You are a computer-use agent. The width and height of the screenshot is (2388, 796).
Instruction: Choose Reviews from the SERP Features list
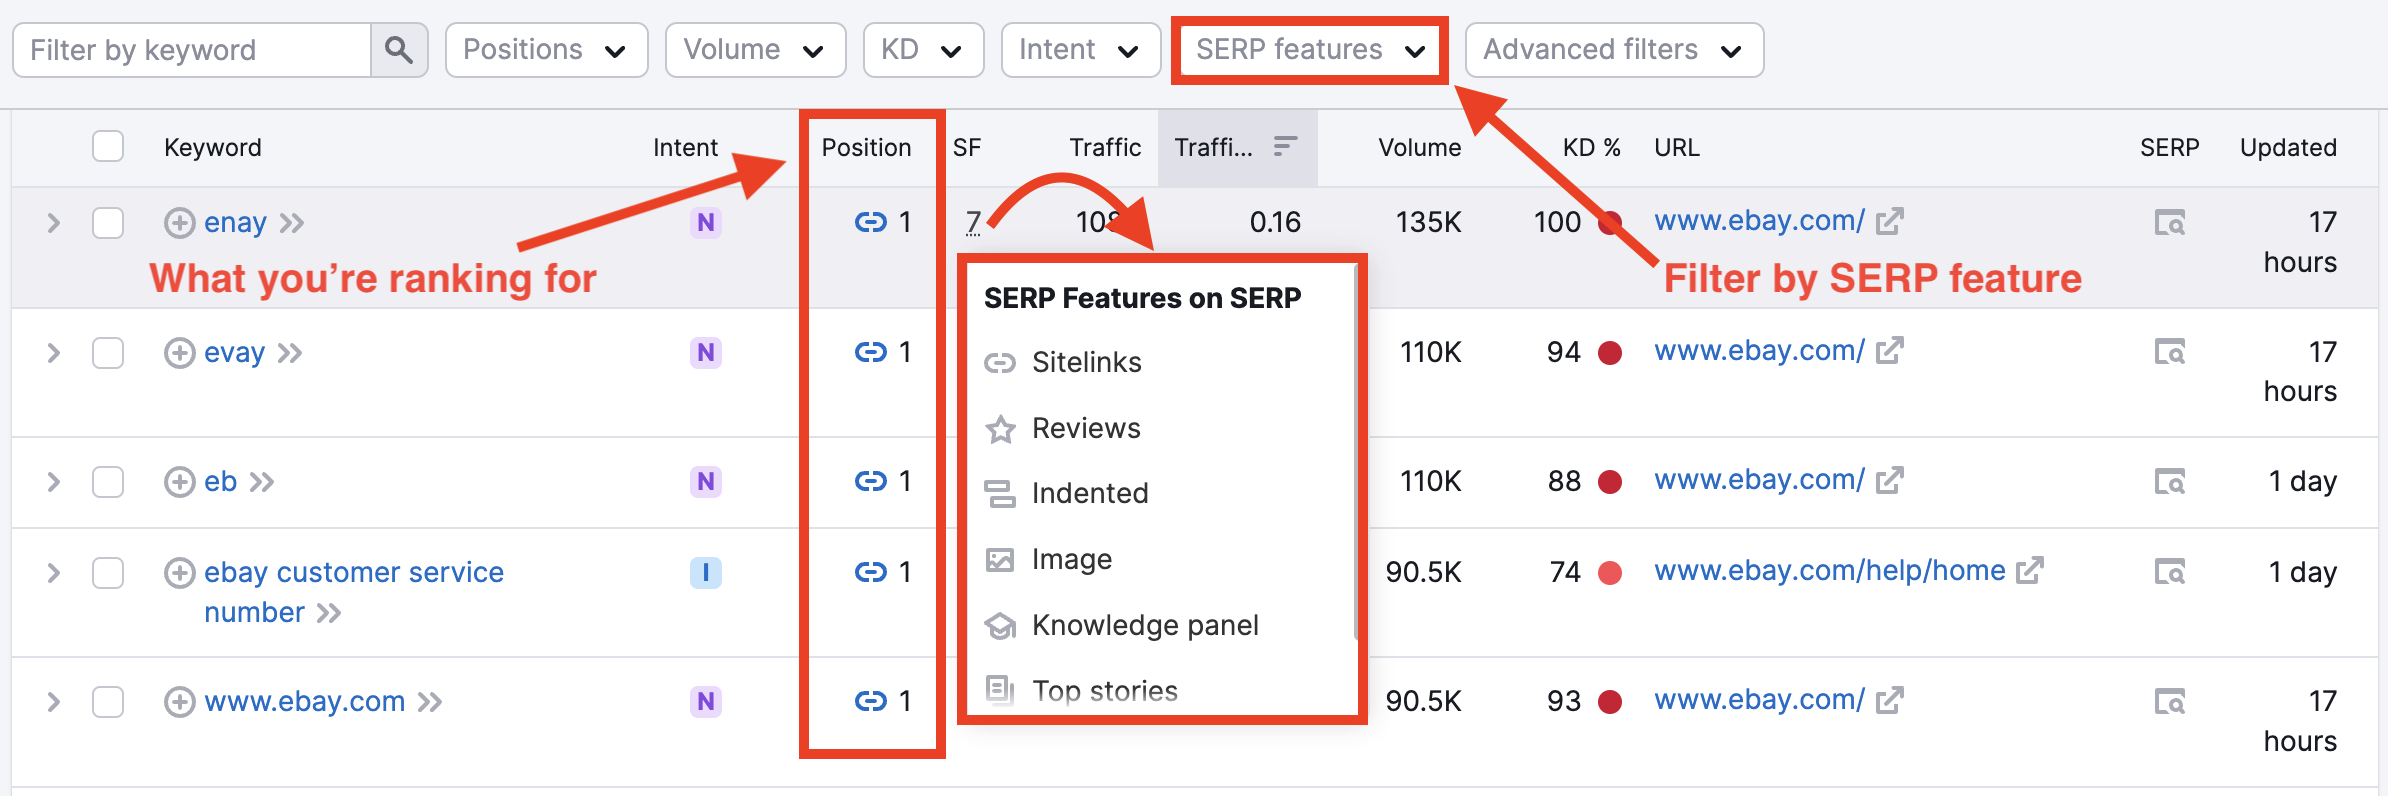(1085, 428)
